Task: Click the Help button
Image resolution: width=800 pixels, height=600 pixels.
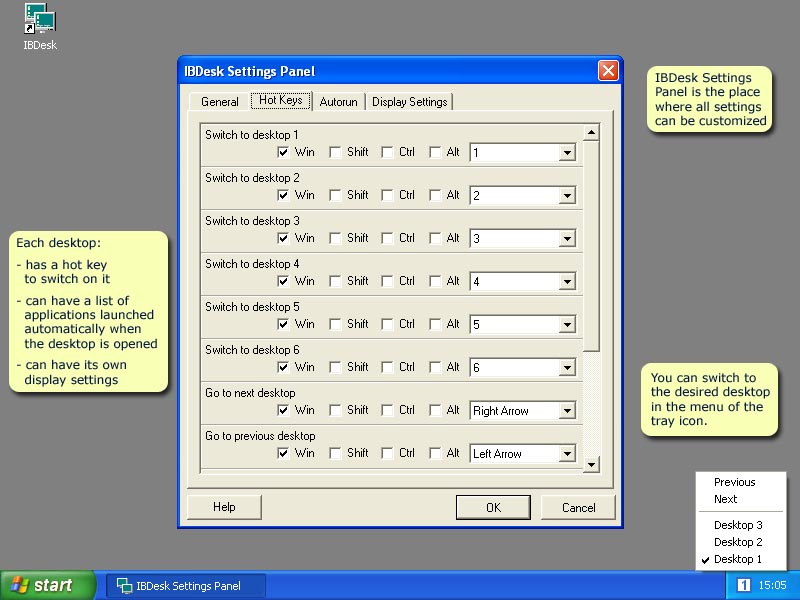Action: 224,507
